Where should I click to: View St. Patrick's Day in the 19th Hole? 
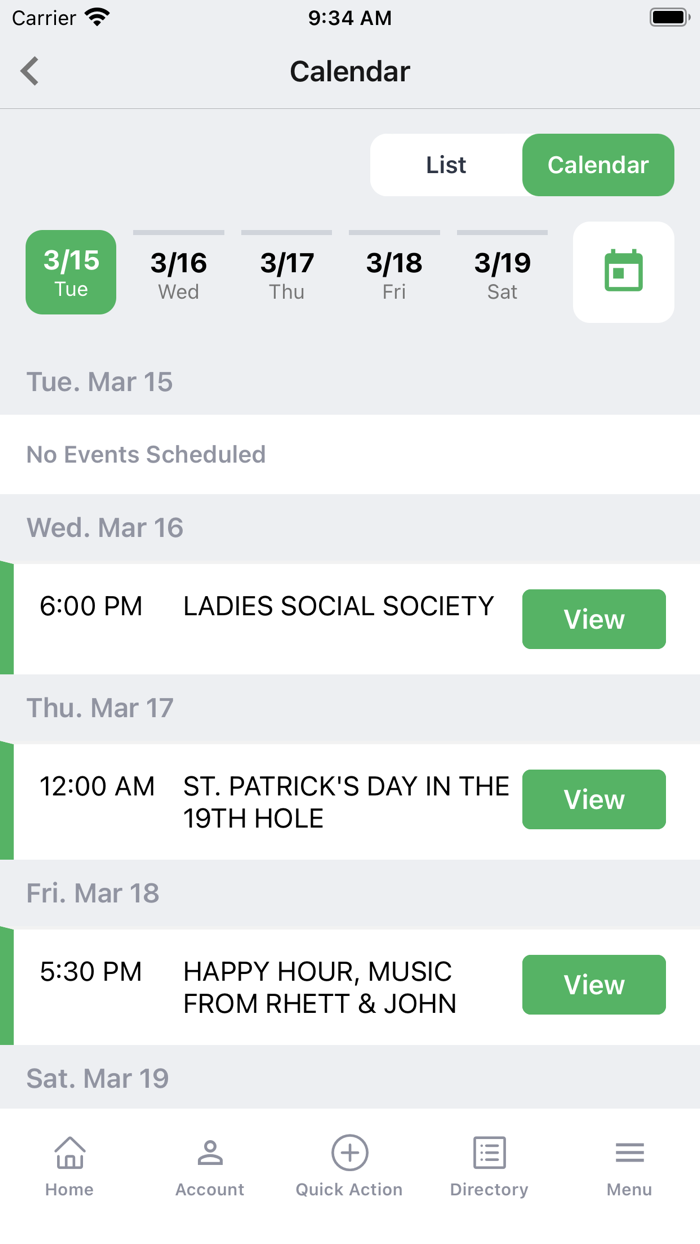(593, 799)
